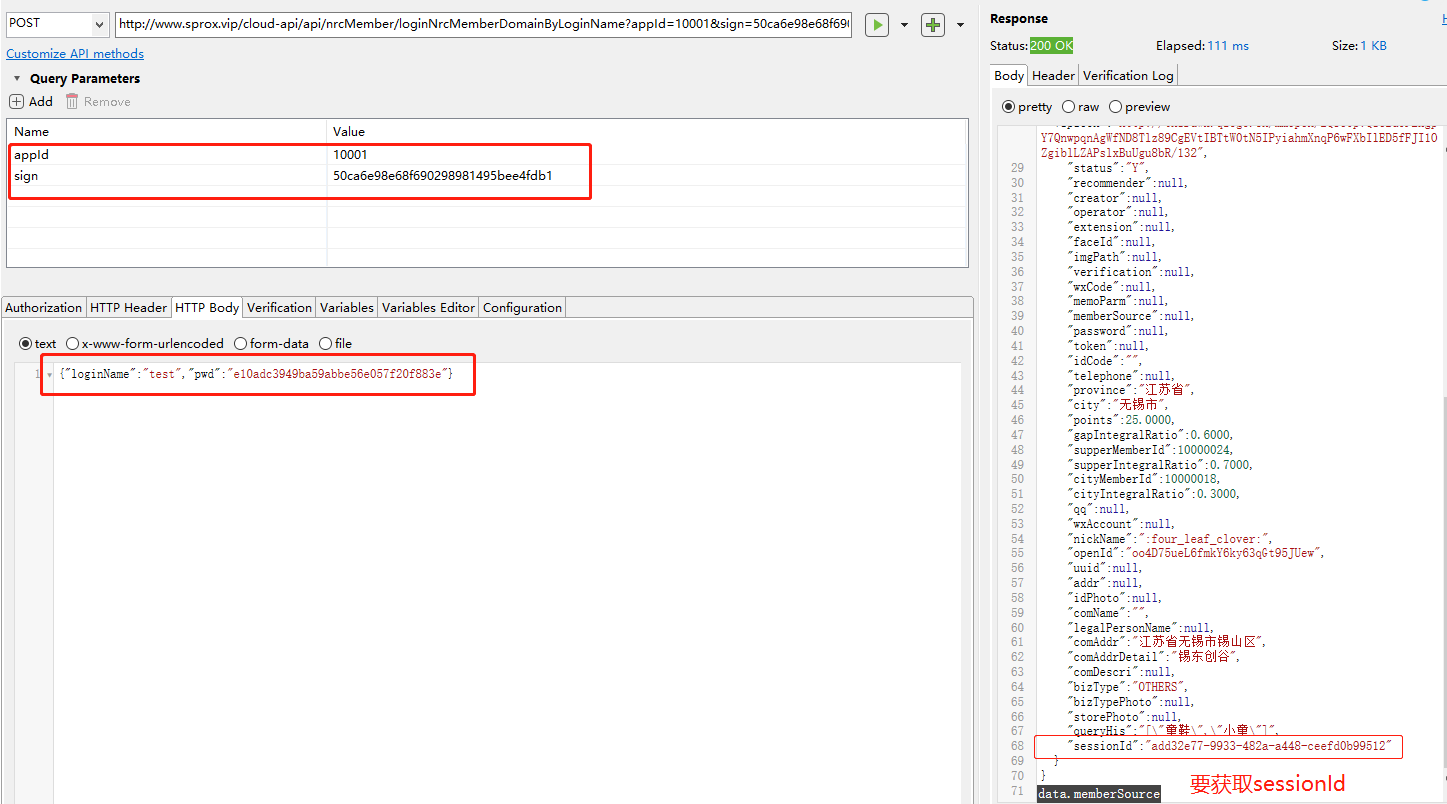
Task: Go to the Verification request tab
Action: coord(280,307)
